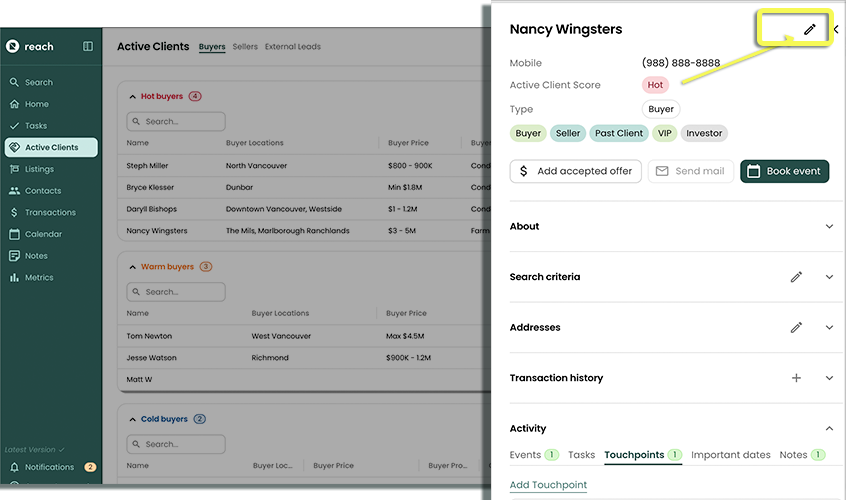Expand the About section
The image size is (846, 500).
tap(828, 227)
